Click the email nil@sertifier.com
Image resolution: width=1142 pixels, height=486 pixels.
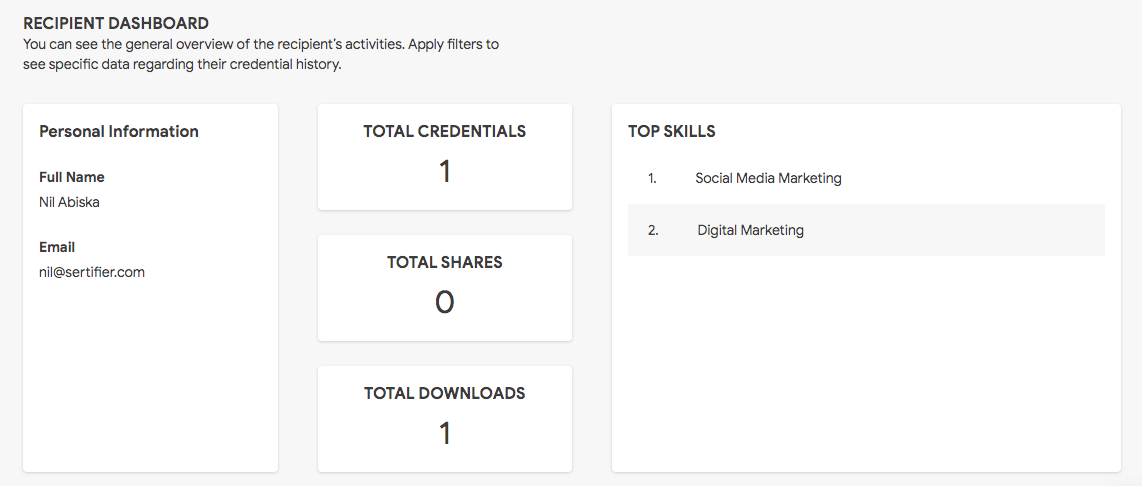(x=92, y=273)
